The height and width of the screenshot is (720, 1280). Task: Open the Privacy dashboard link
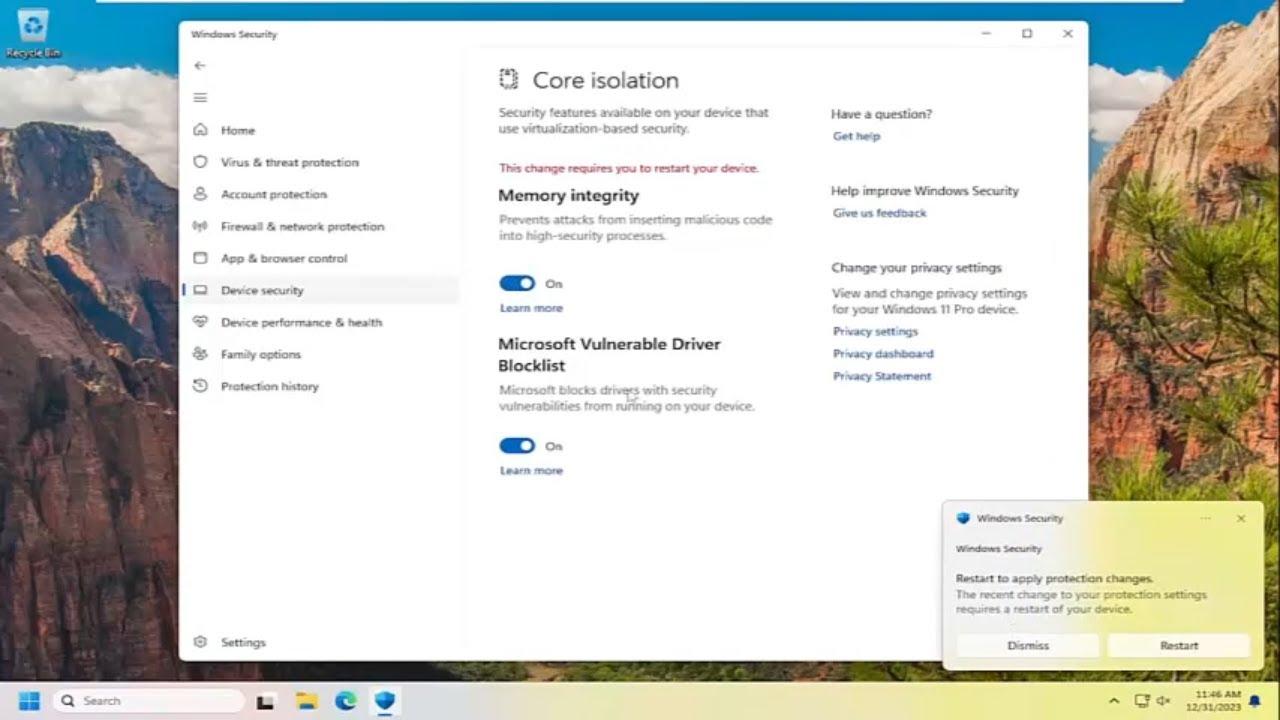[883, 353]
